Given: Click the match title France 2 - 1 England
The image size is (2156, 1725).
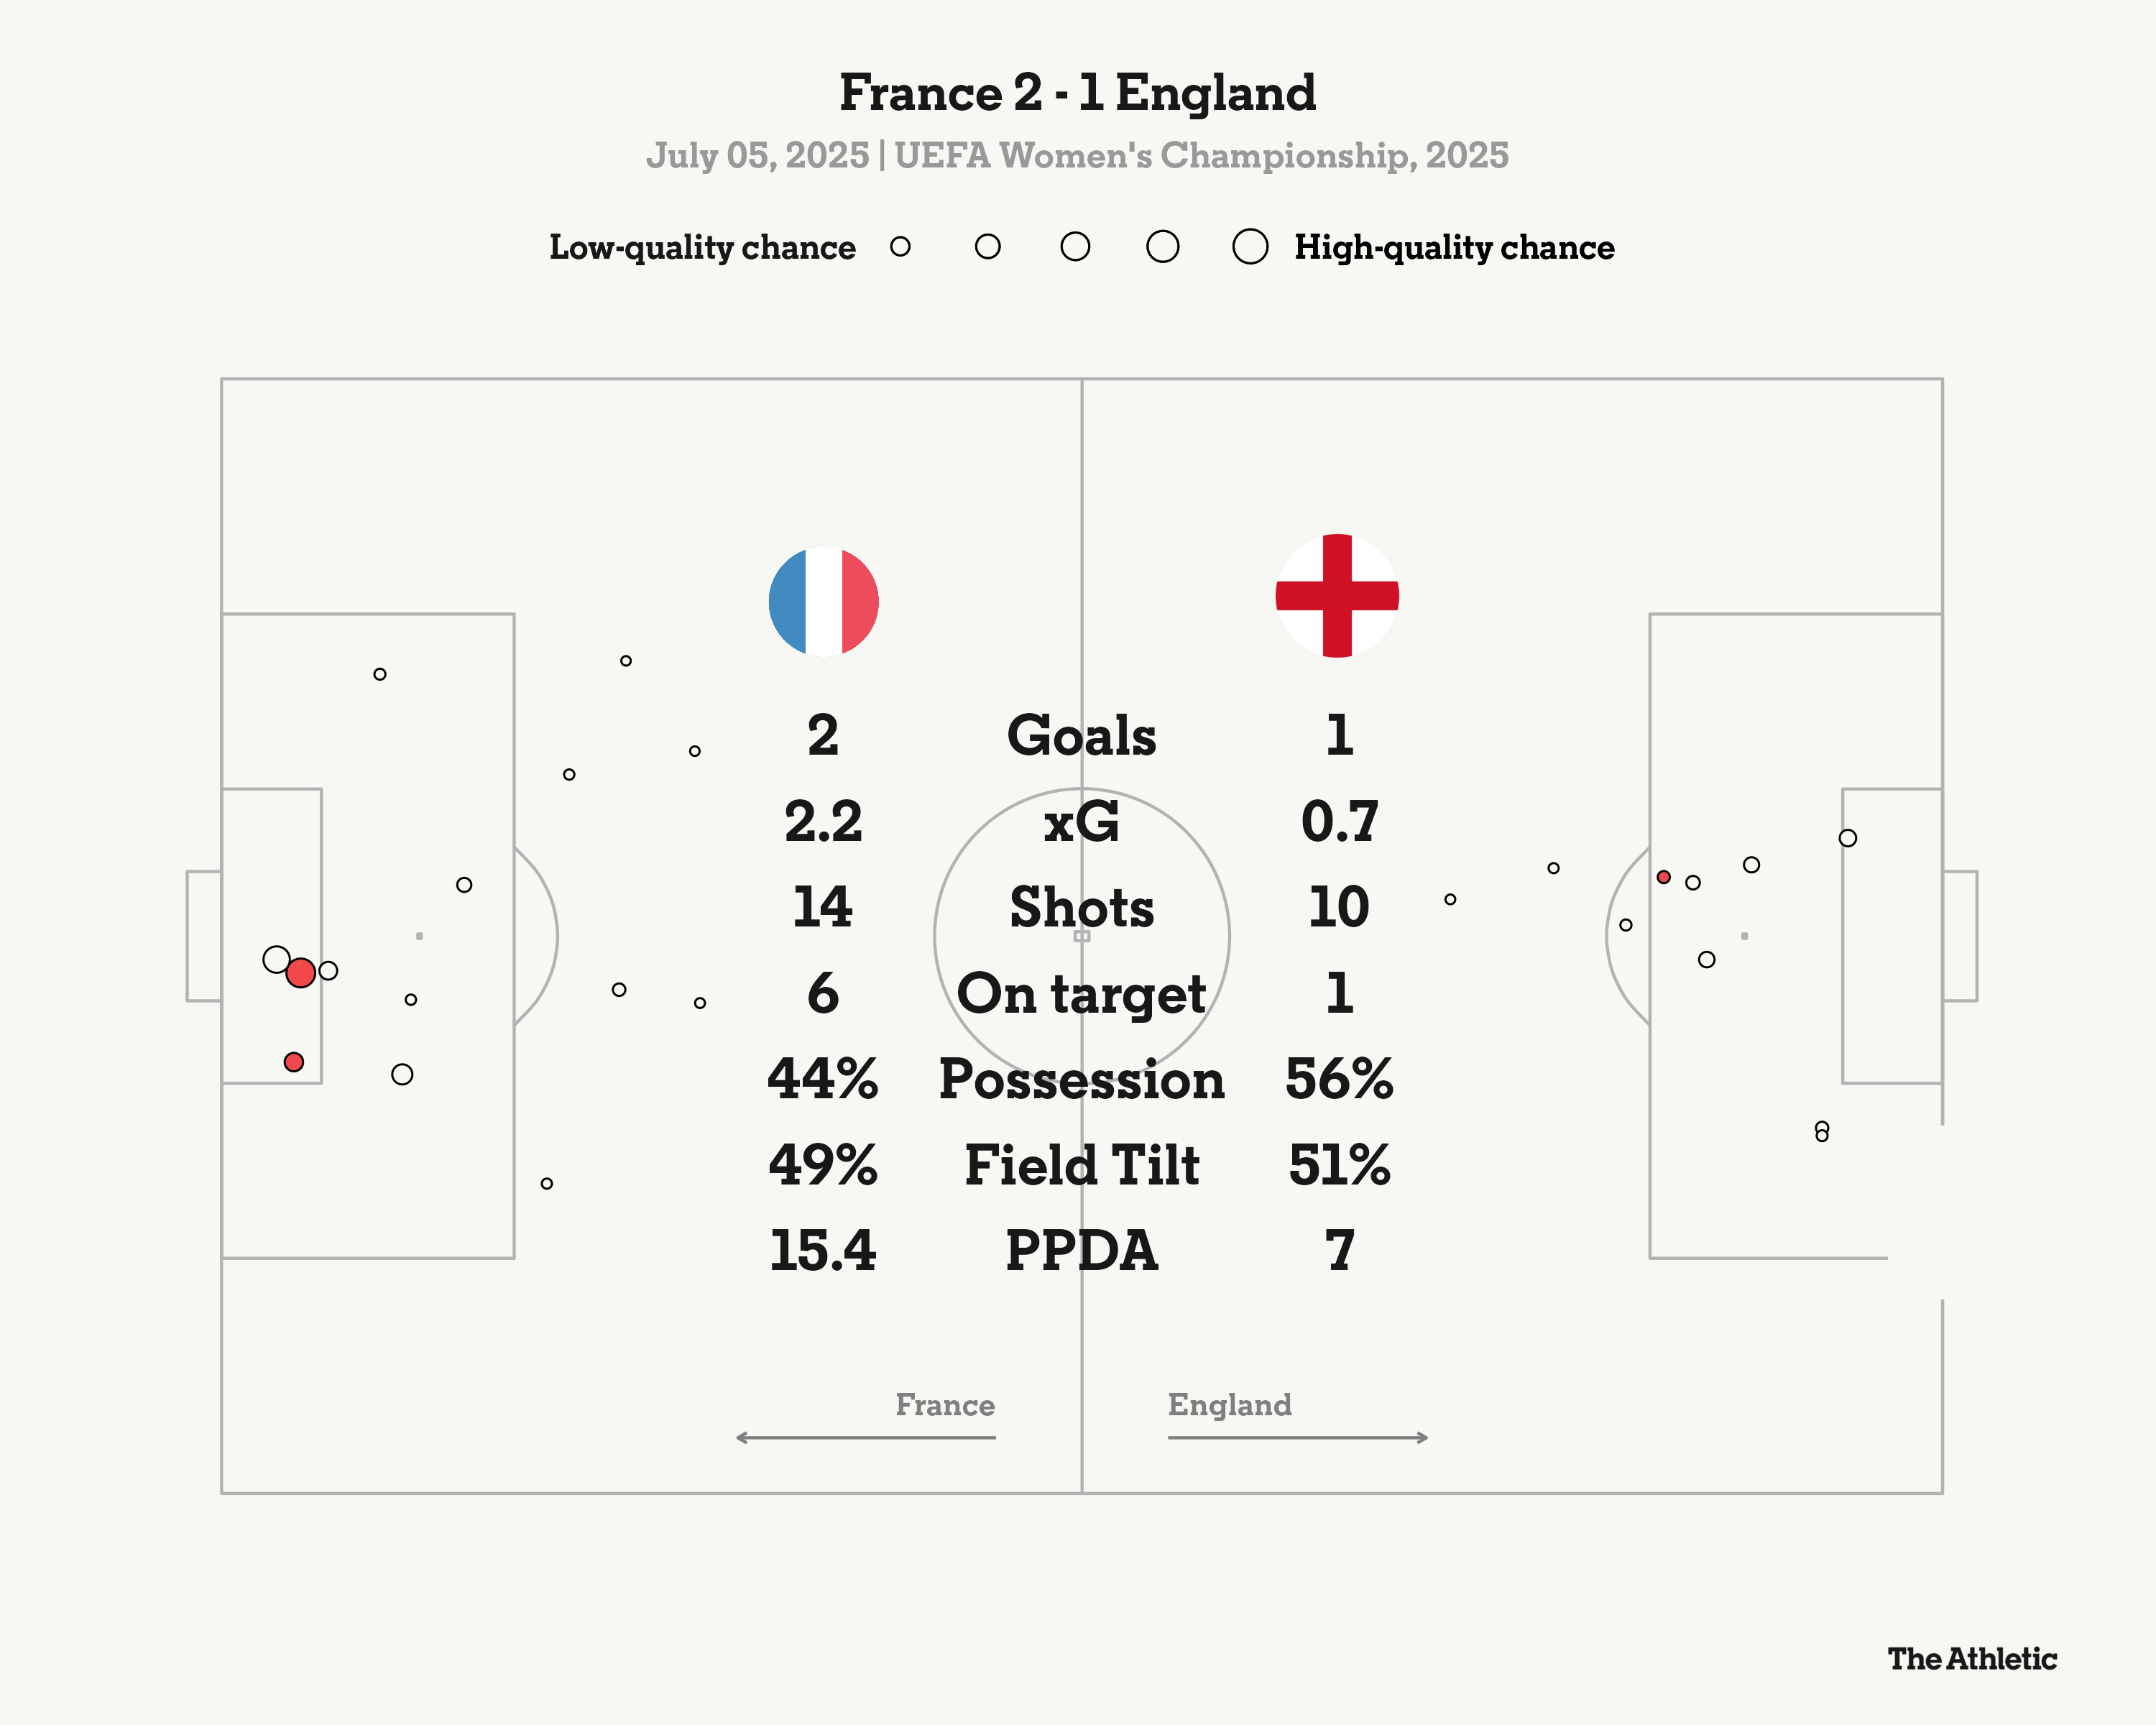Looking at the screenshot, I should [x=1077, y=93].
